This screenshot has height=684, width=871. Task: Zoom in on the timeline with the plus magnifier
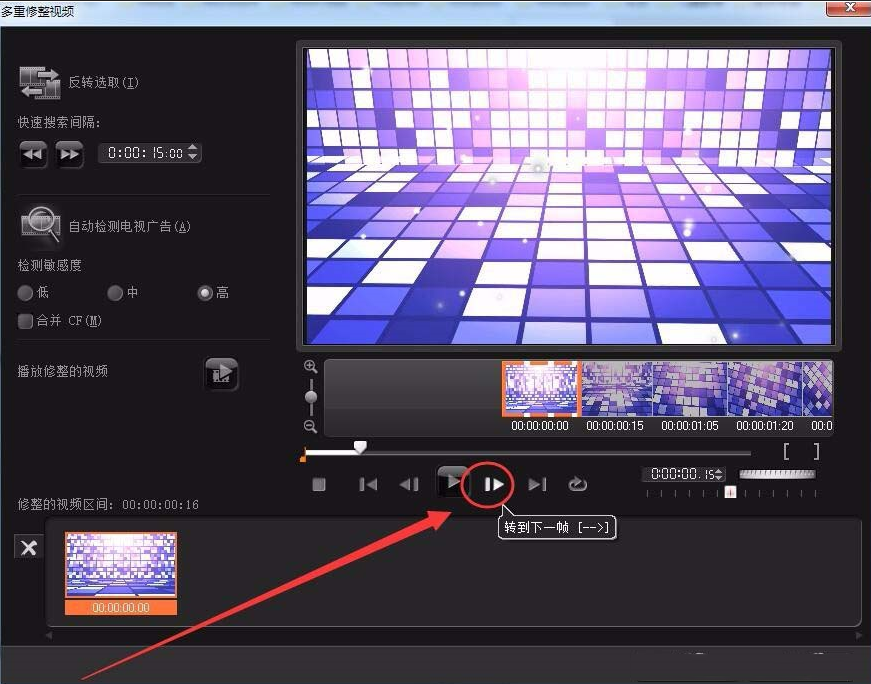[310, 367]
